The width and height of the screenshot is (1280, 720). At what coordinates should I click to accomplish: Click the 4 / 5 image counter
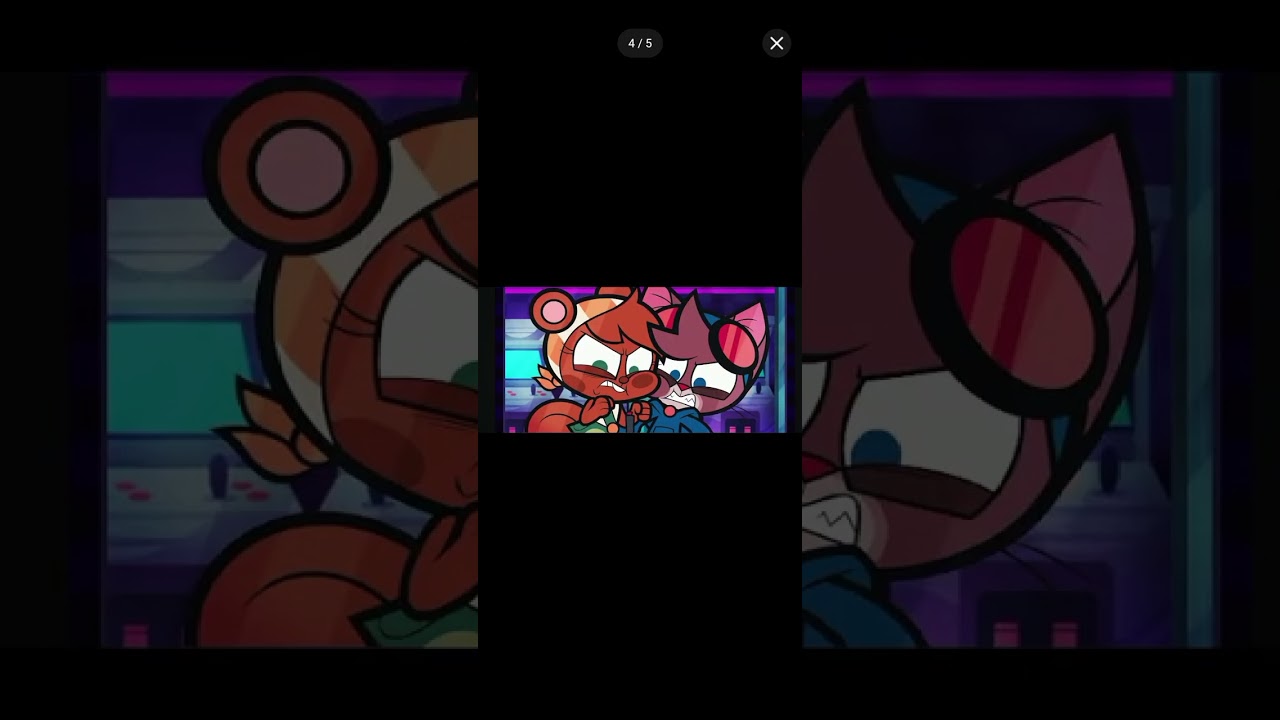pos(640,43)
